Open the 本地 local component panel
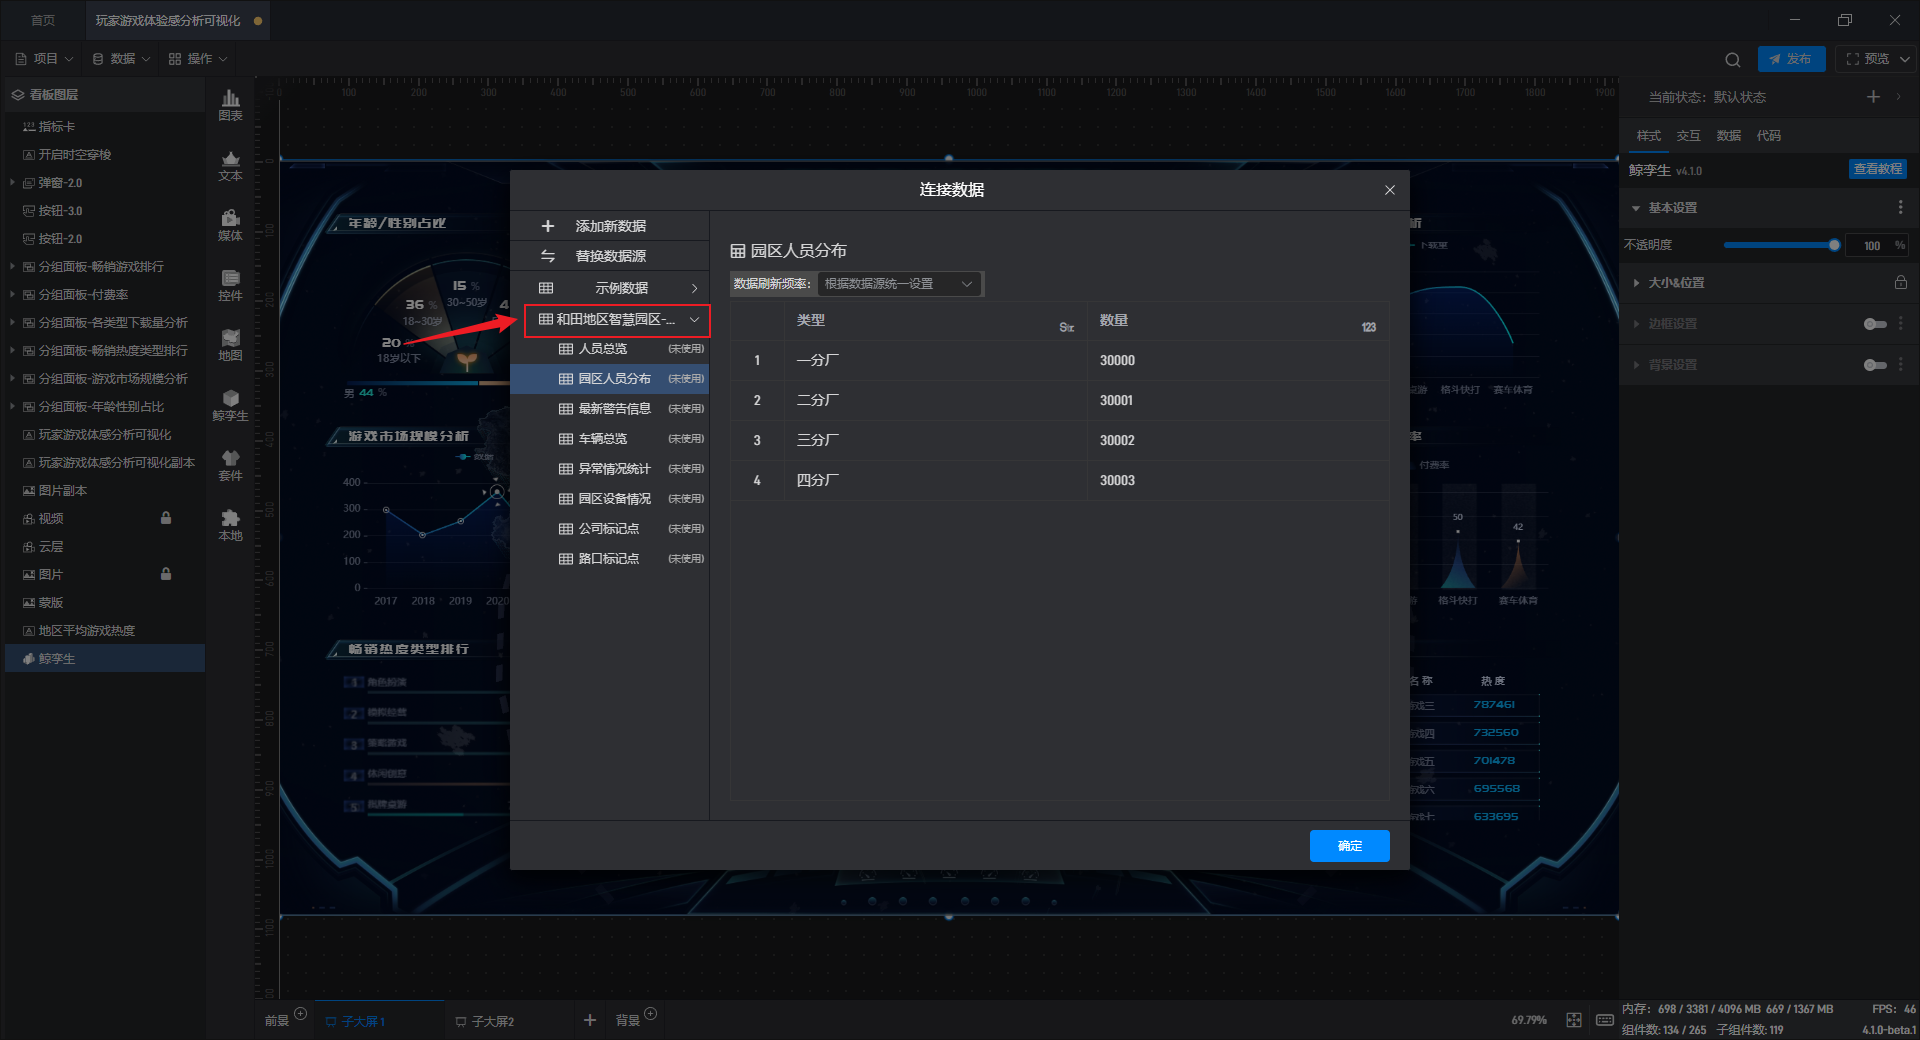This screenshot has width=1920, height=1040. pos(230,526)
